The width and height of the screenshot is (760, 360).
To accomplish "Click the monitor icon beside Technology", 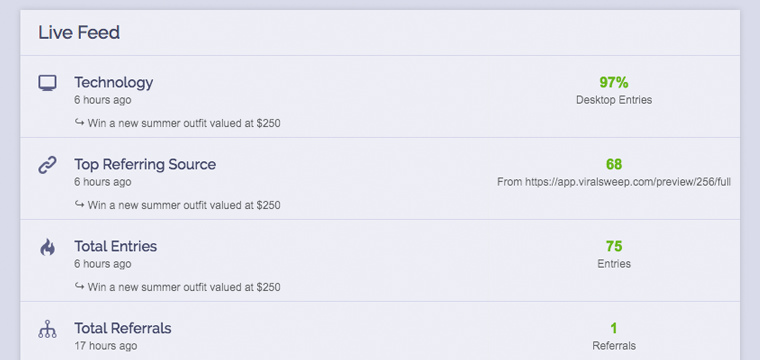I will click(48, 83).
